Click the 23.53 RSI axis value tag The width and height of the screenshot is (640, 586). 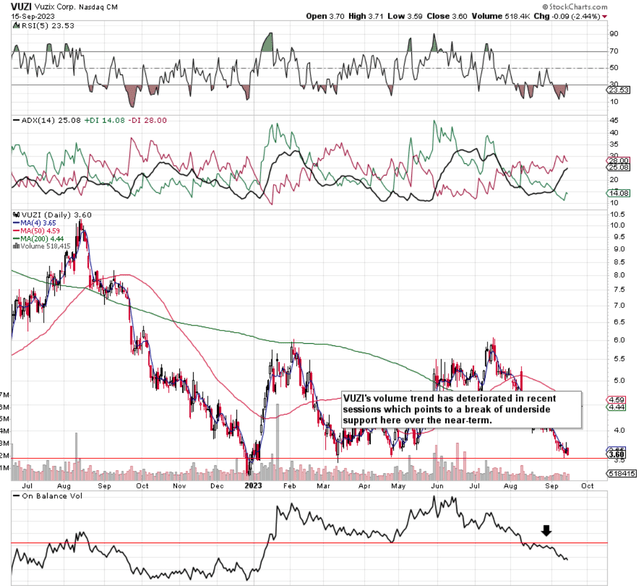[619, 90]
